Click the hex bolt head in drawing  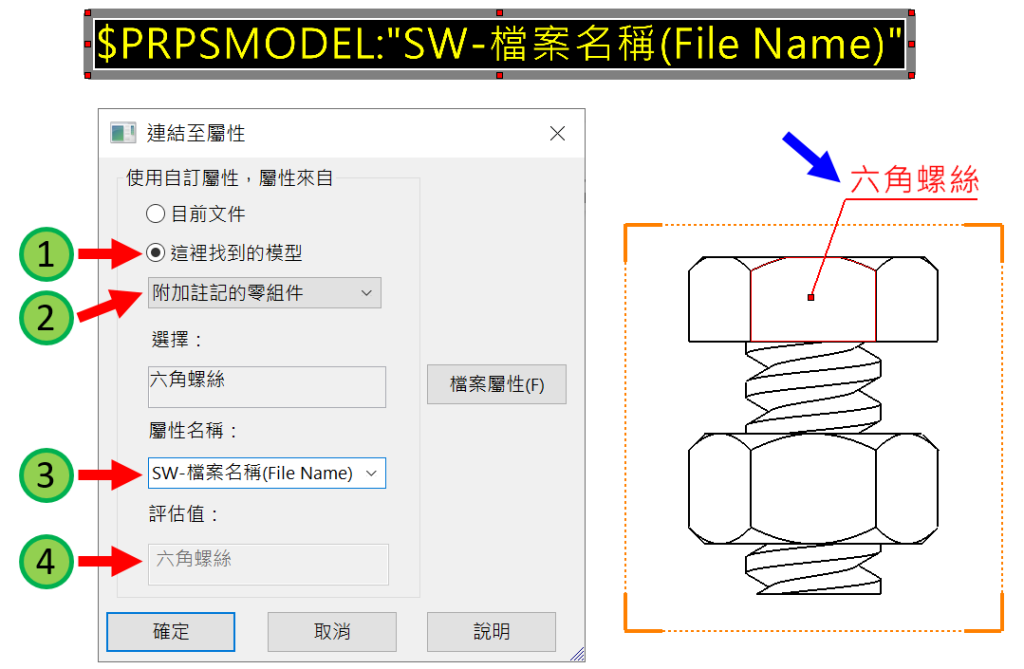[x=813, y=299]
